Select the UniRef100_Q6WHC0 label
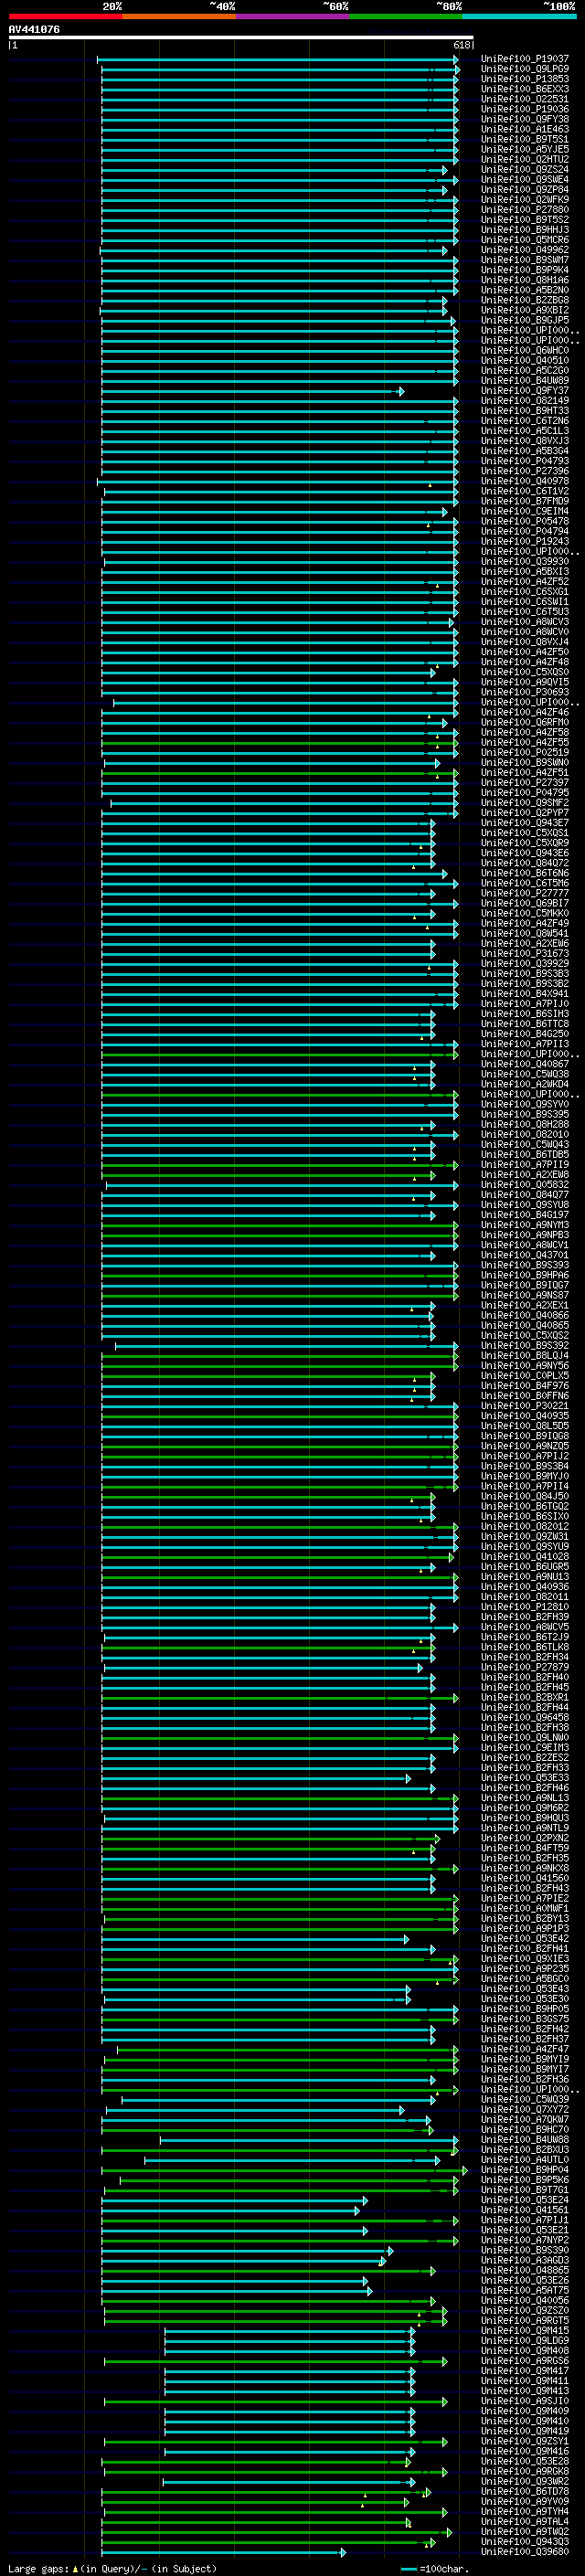The width and height of the screenshot is (585, 2576). [524, 350]
